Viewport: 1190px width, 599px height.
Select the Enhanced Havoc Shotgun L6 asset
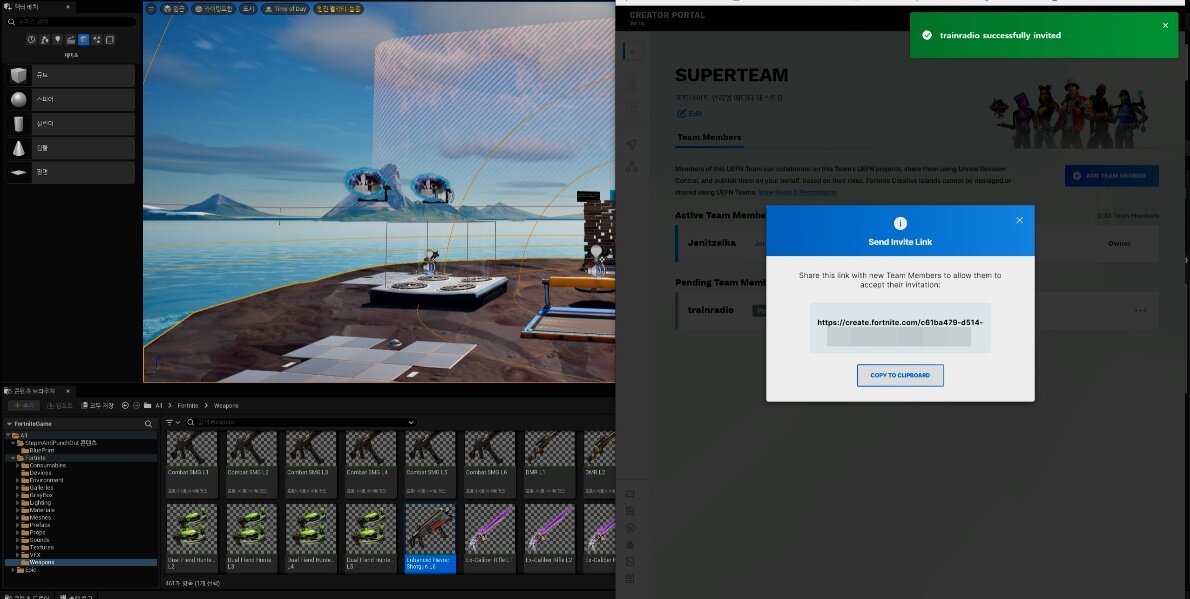click(x=431, y=537)
